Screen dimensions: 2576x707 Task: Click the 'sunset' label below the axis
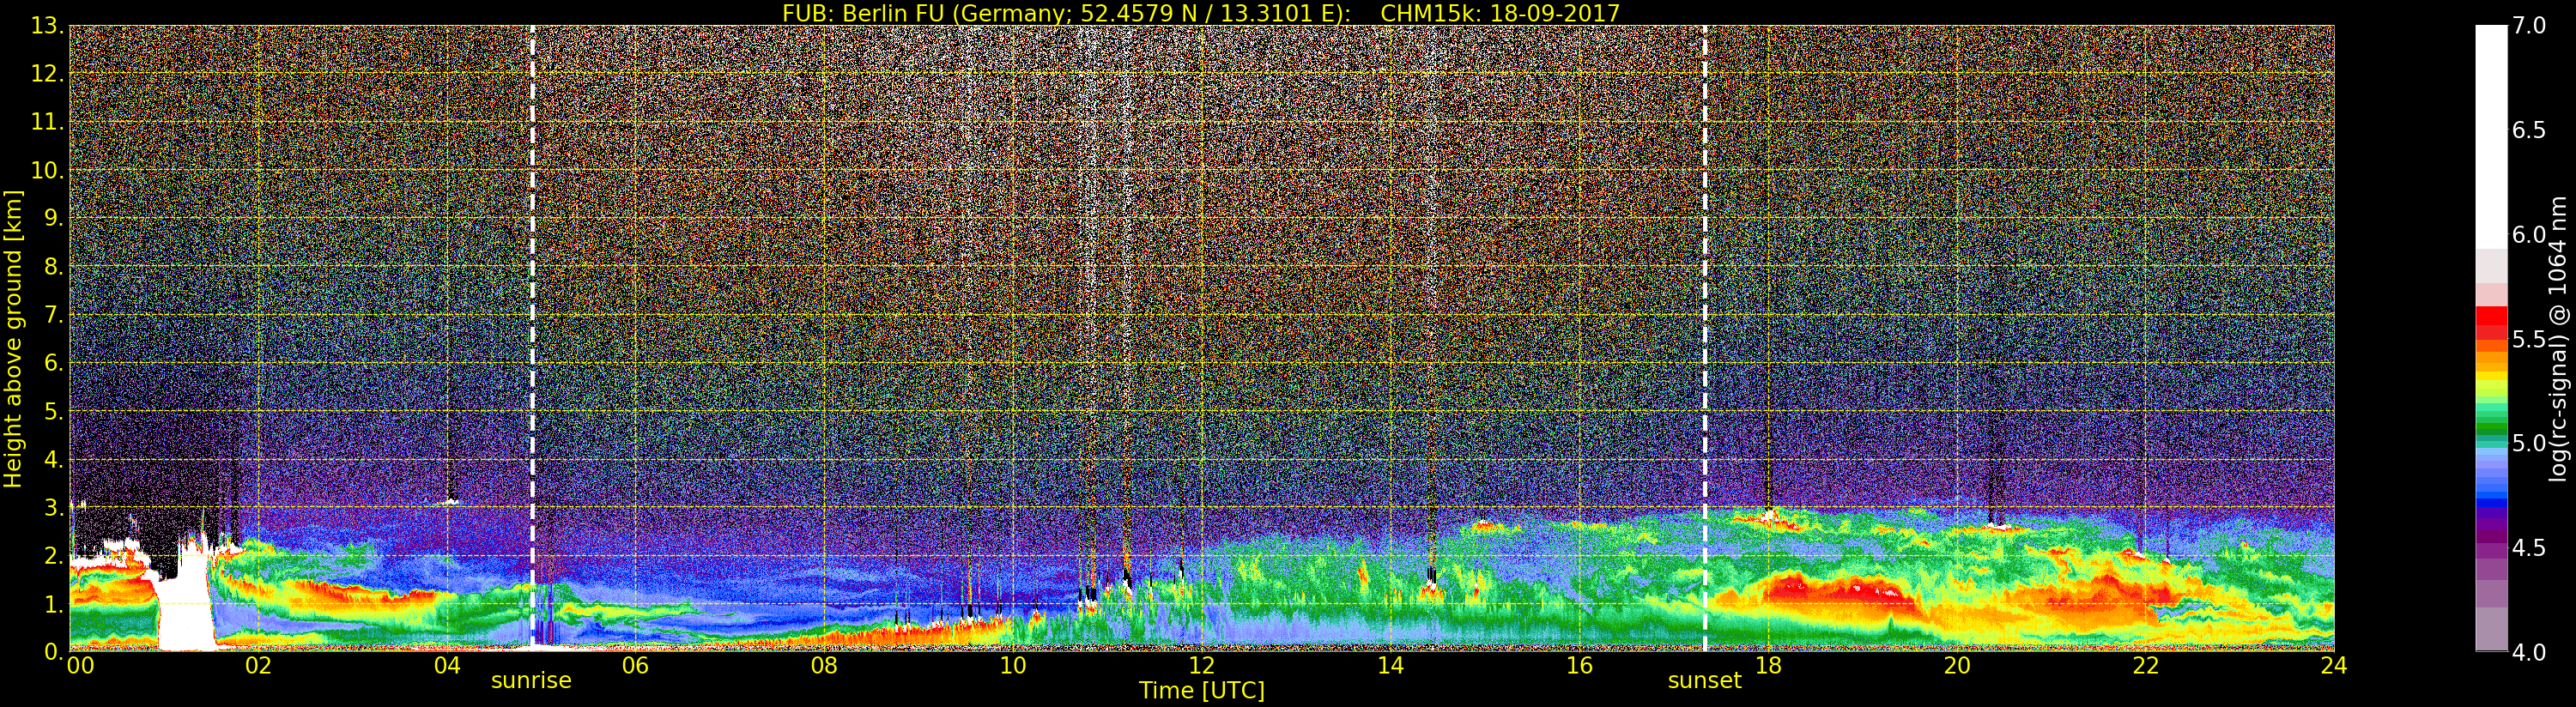[x=1704, y=680]
